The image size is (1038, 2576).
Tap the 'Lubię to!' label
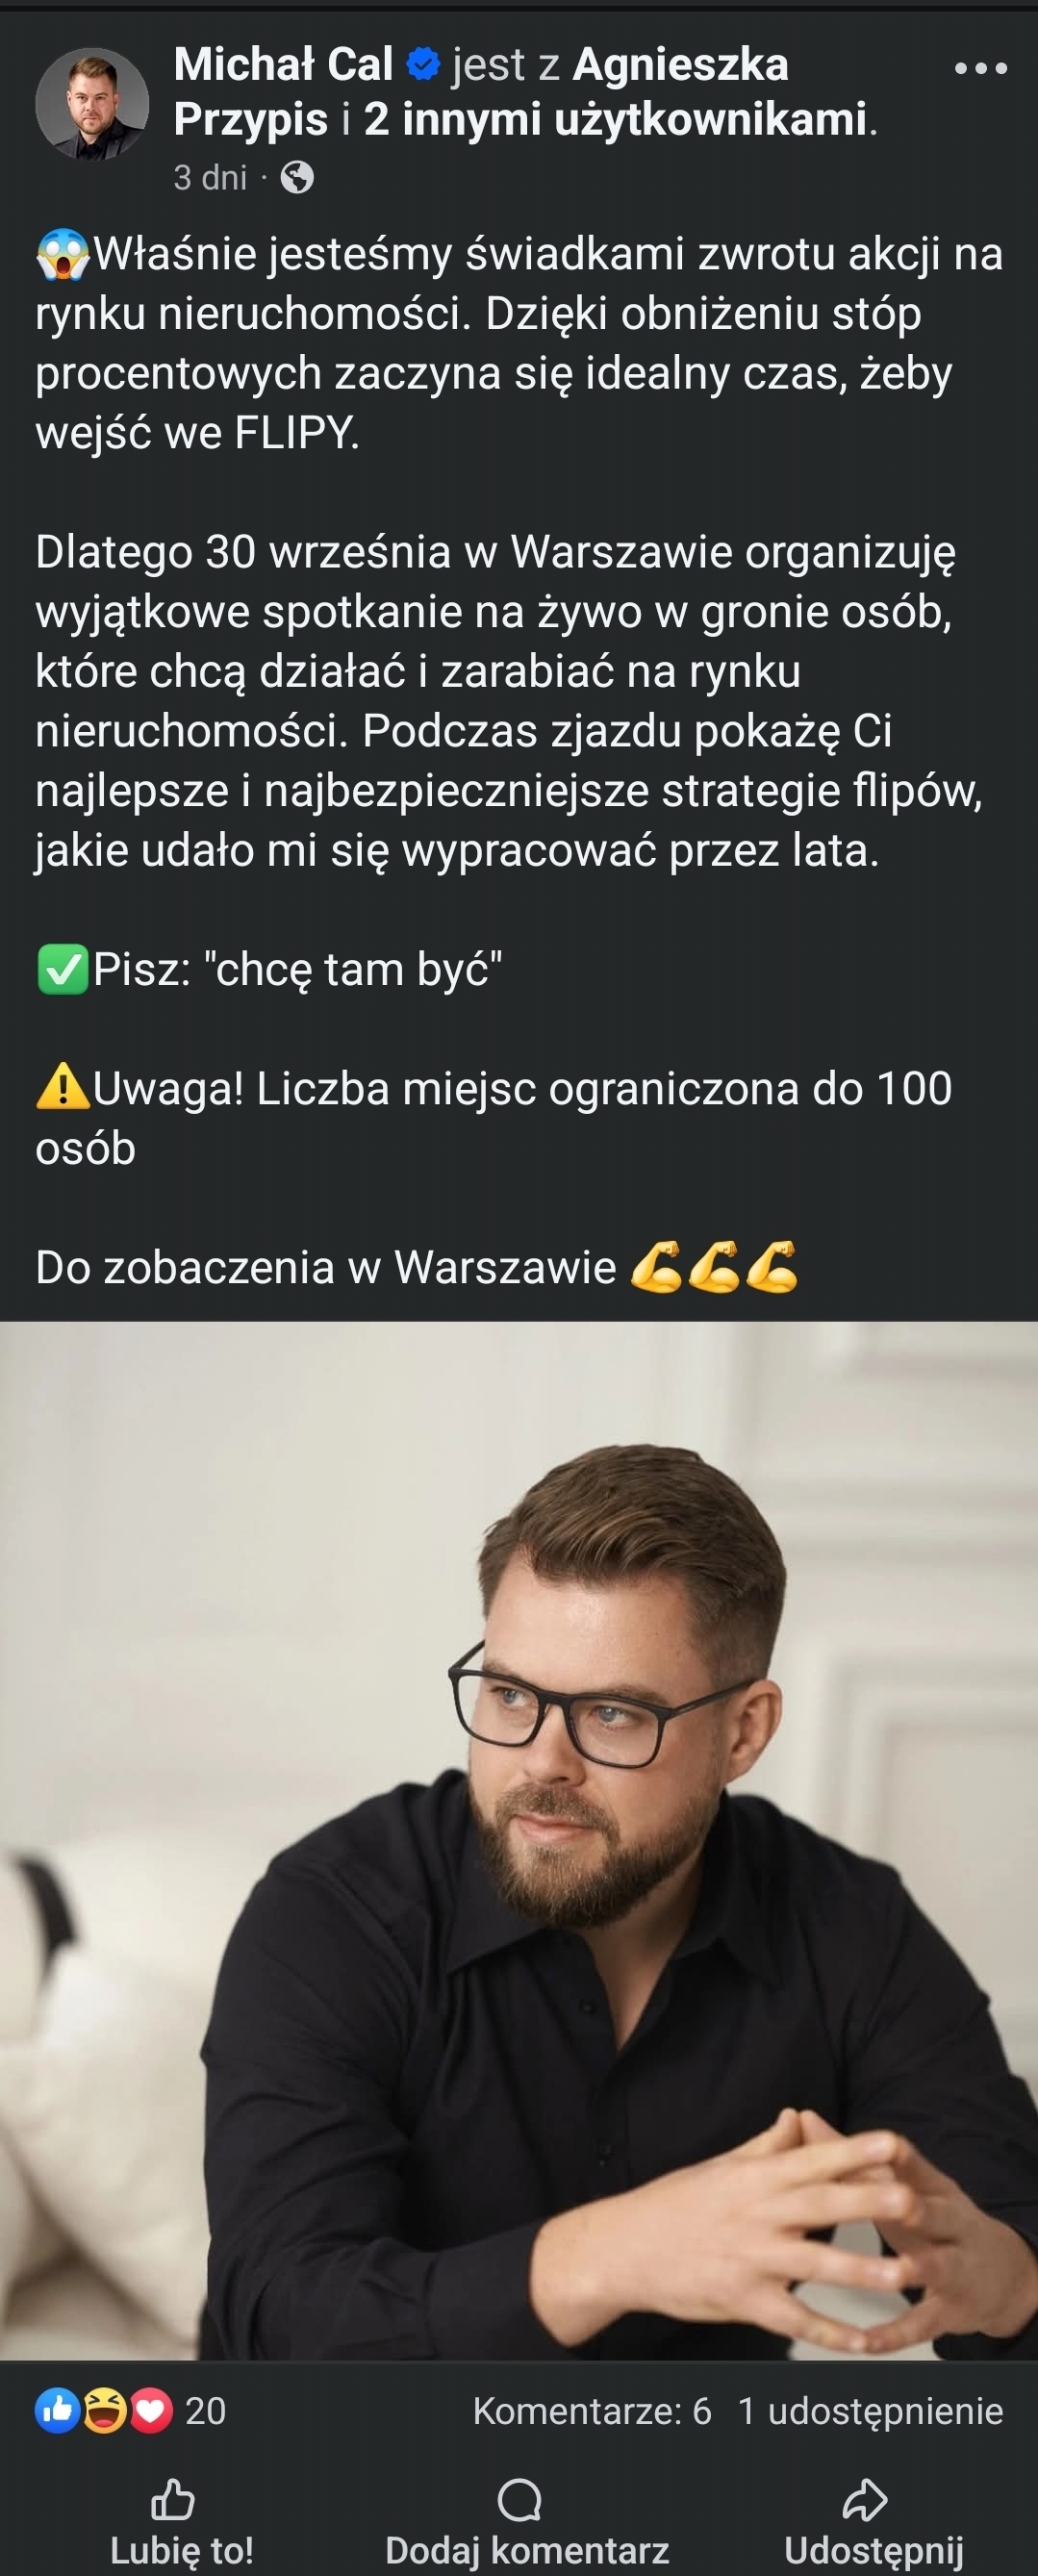coord(182,2550)
